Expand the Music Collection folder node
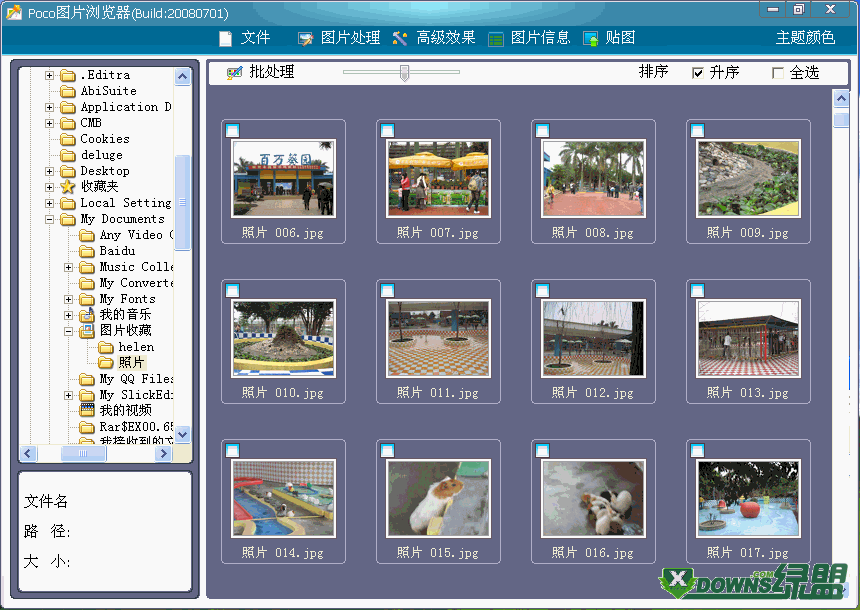The height and width of the screenshot is (610, 860). pos(68,267)
